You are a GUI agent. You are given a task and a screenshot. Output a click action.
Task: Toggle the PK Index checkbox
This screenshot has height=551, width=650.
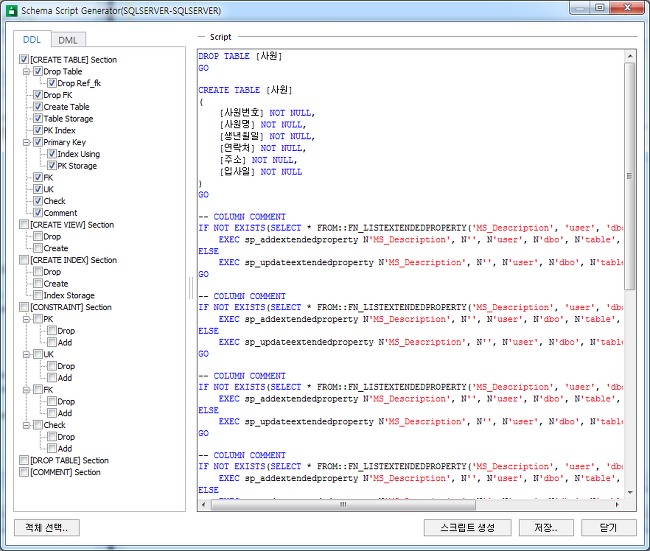tap(38, 130)
